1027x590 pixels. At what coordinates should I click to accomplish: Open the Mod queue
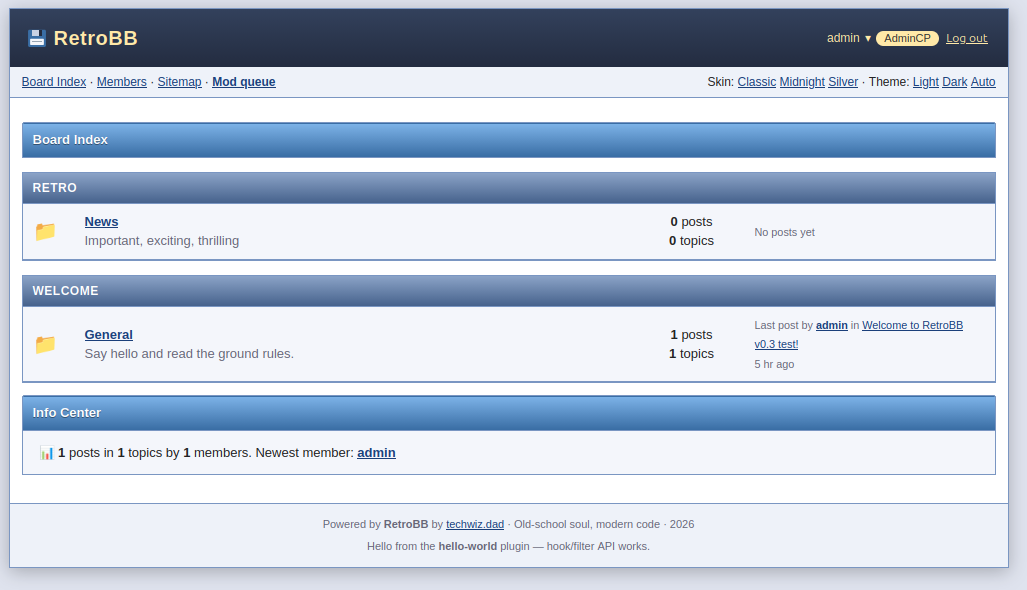(244, 82)
